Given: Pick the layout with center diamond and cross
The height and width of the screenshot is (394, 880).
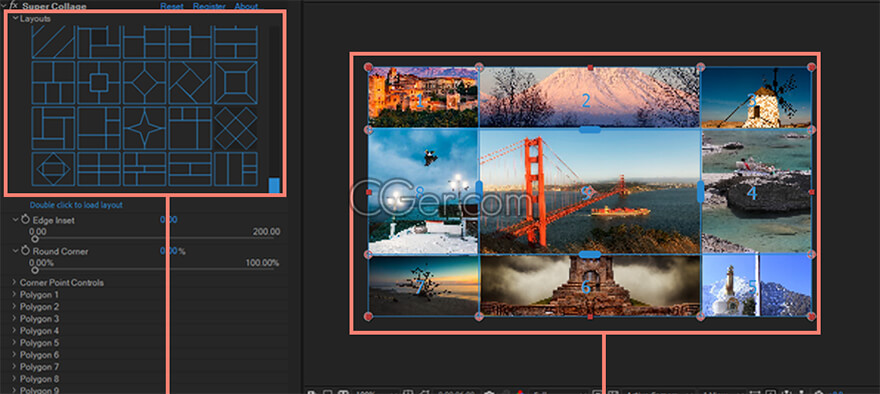Looking at the screenshot, I should coord(145,83).
